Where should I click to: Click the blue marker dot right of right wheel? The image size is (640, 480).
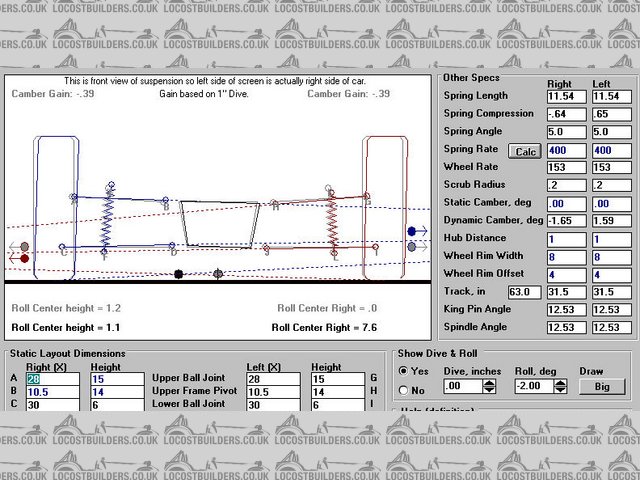point(411,231)
